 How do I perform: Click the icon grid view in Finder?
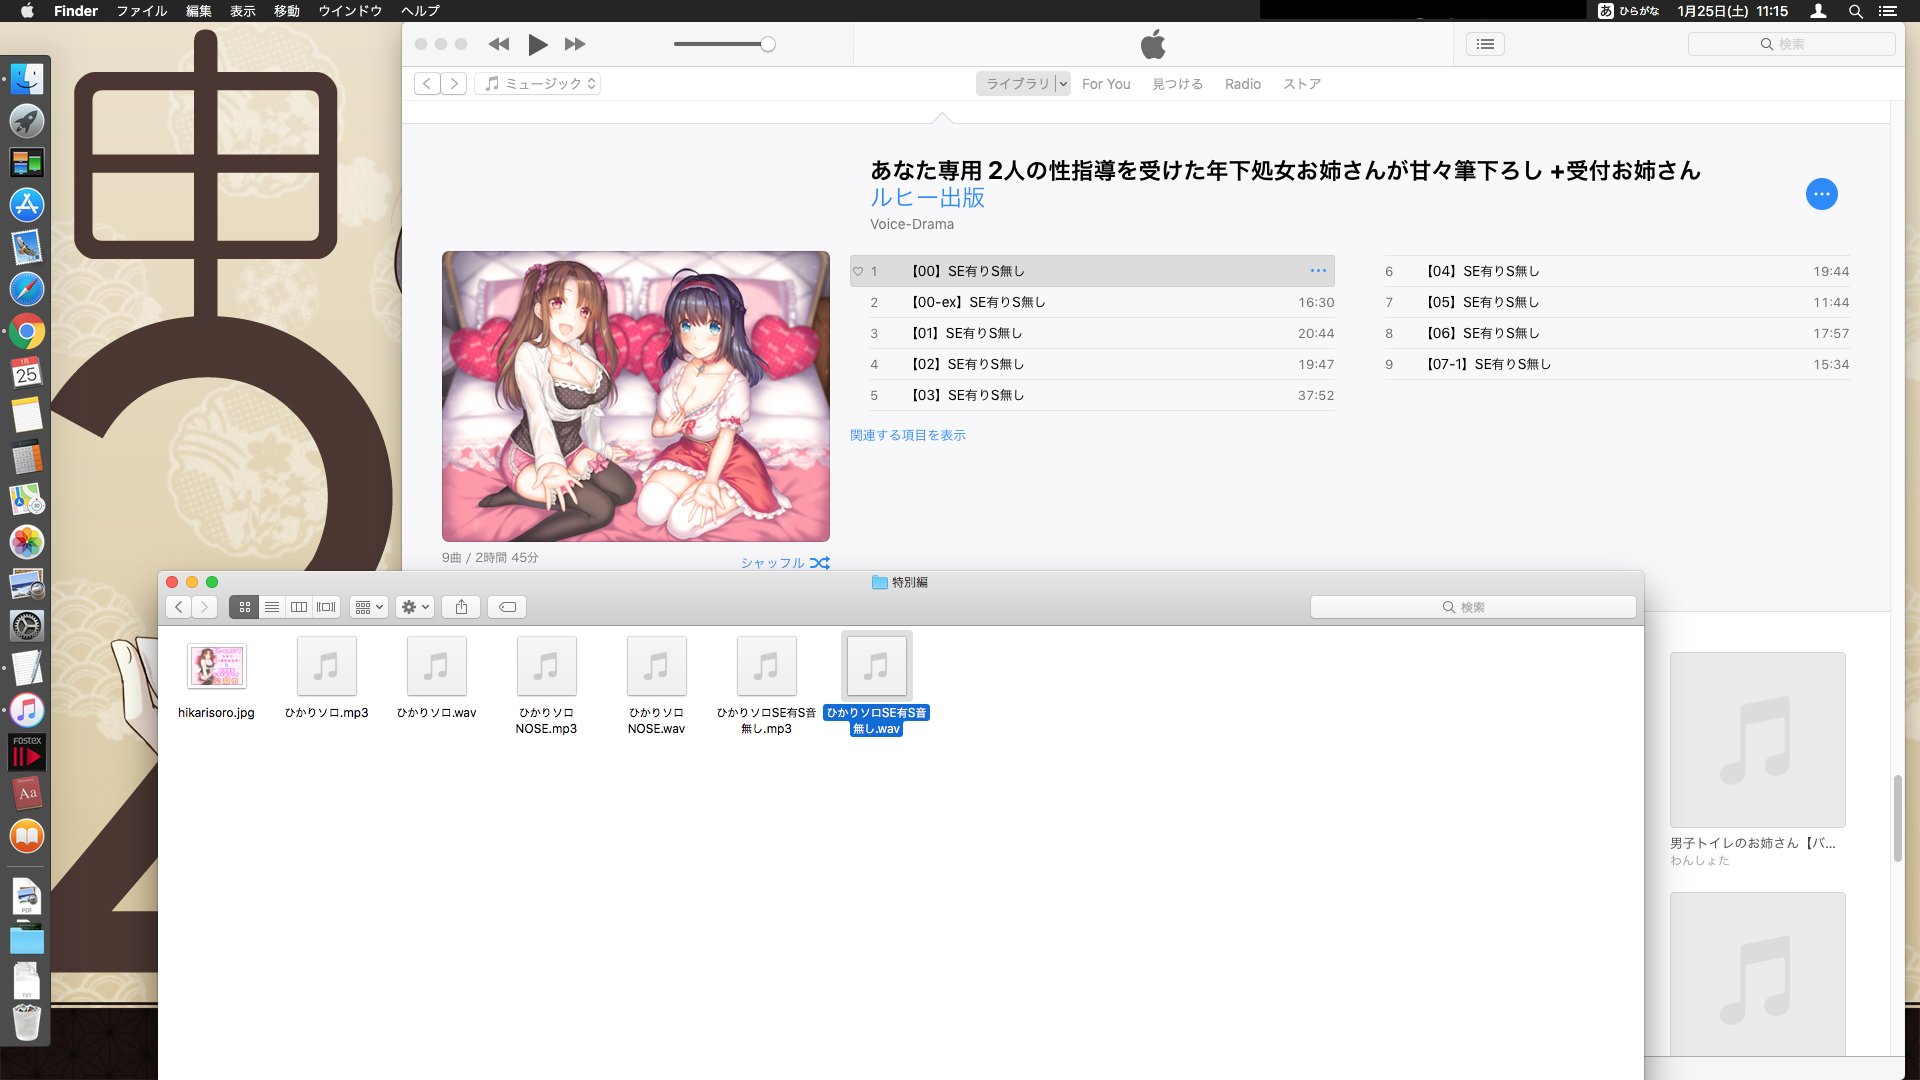(x=244, y=607)
